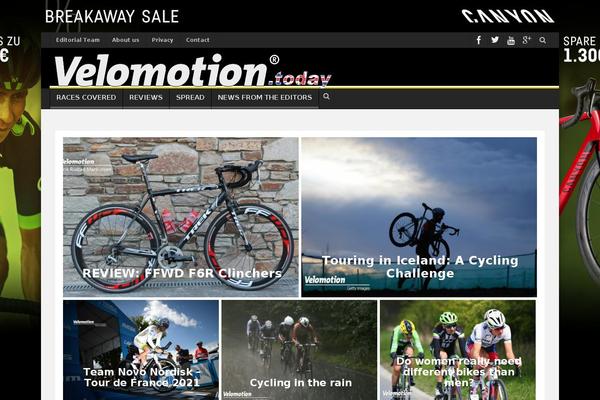Open News From The Editors menu
Image resolution: width=600 pixels, height=400 pixels.
(265, 98)
